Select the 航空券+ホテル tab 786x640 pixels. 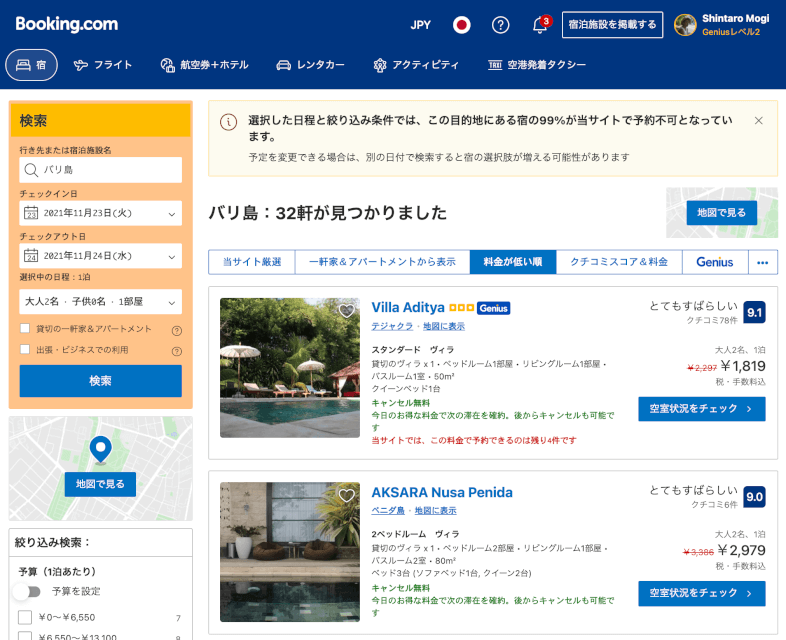pos(205,65)
